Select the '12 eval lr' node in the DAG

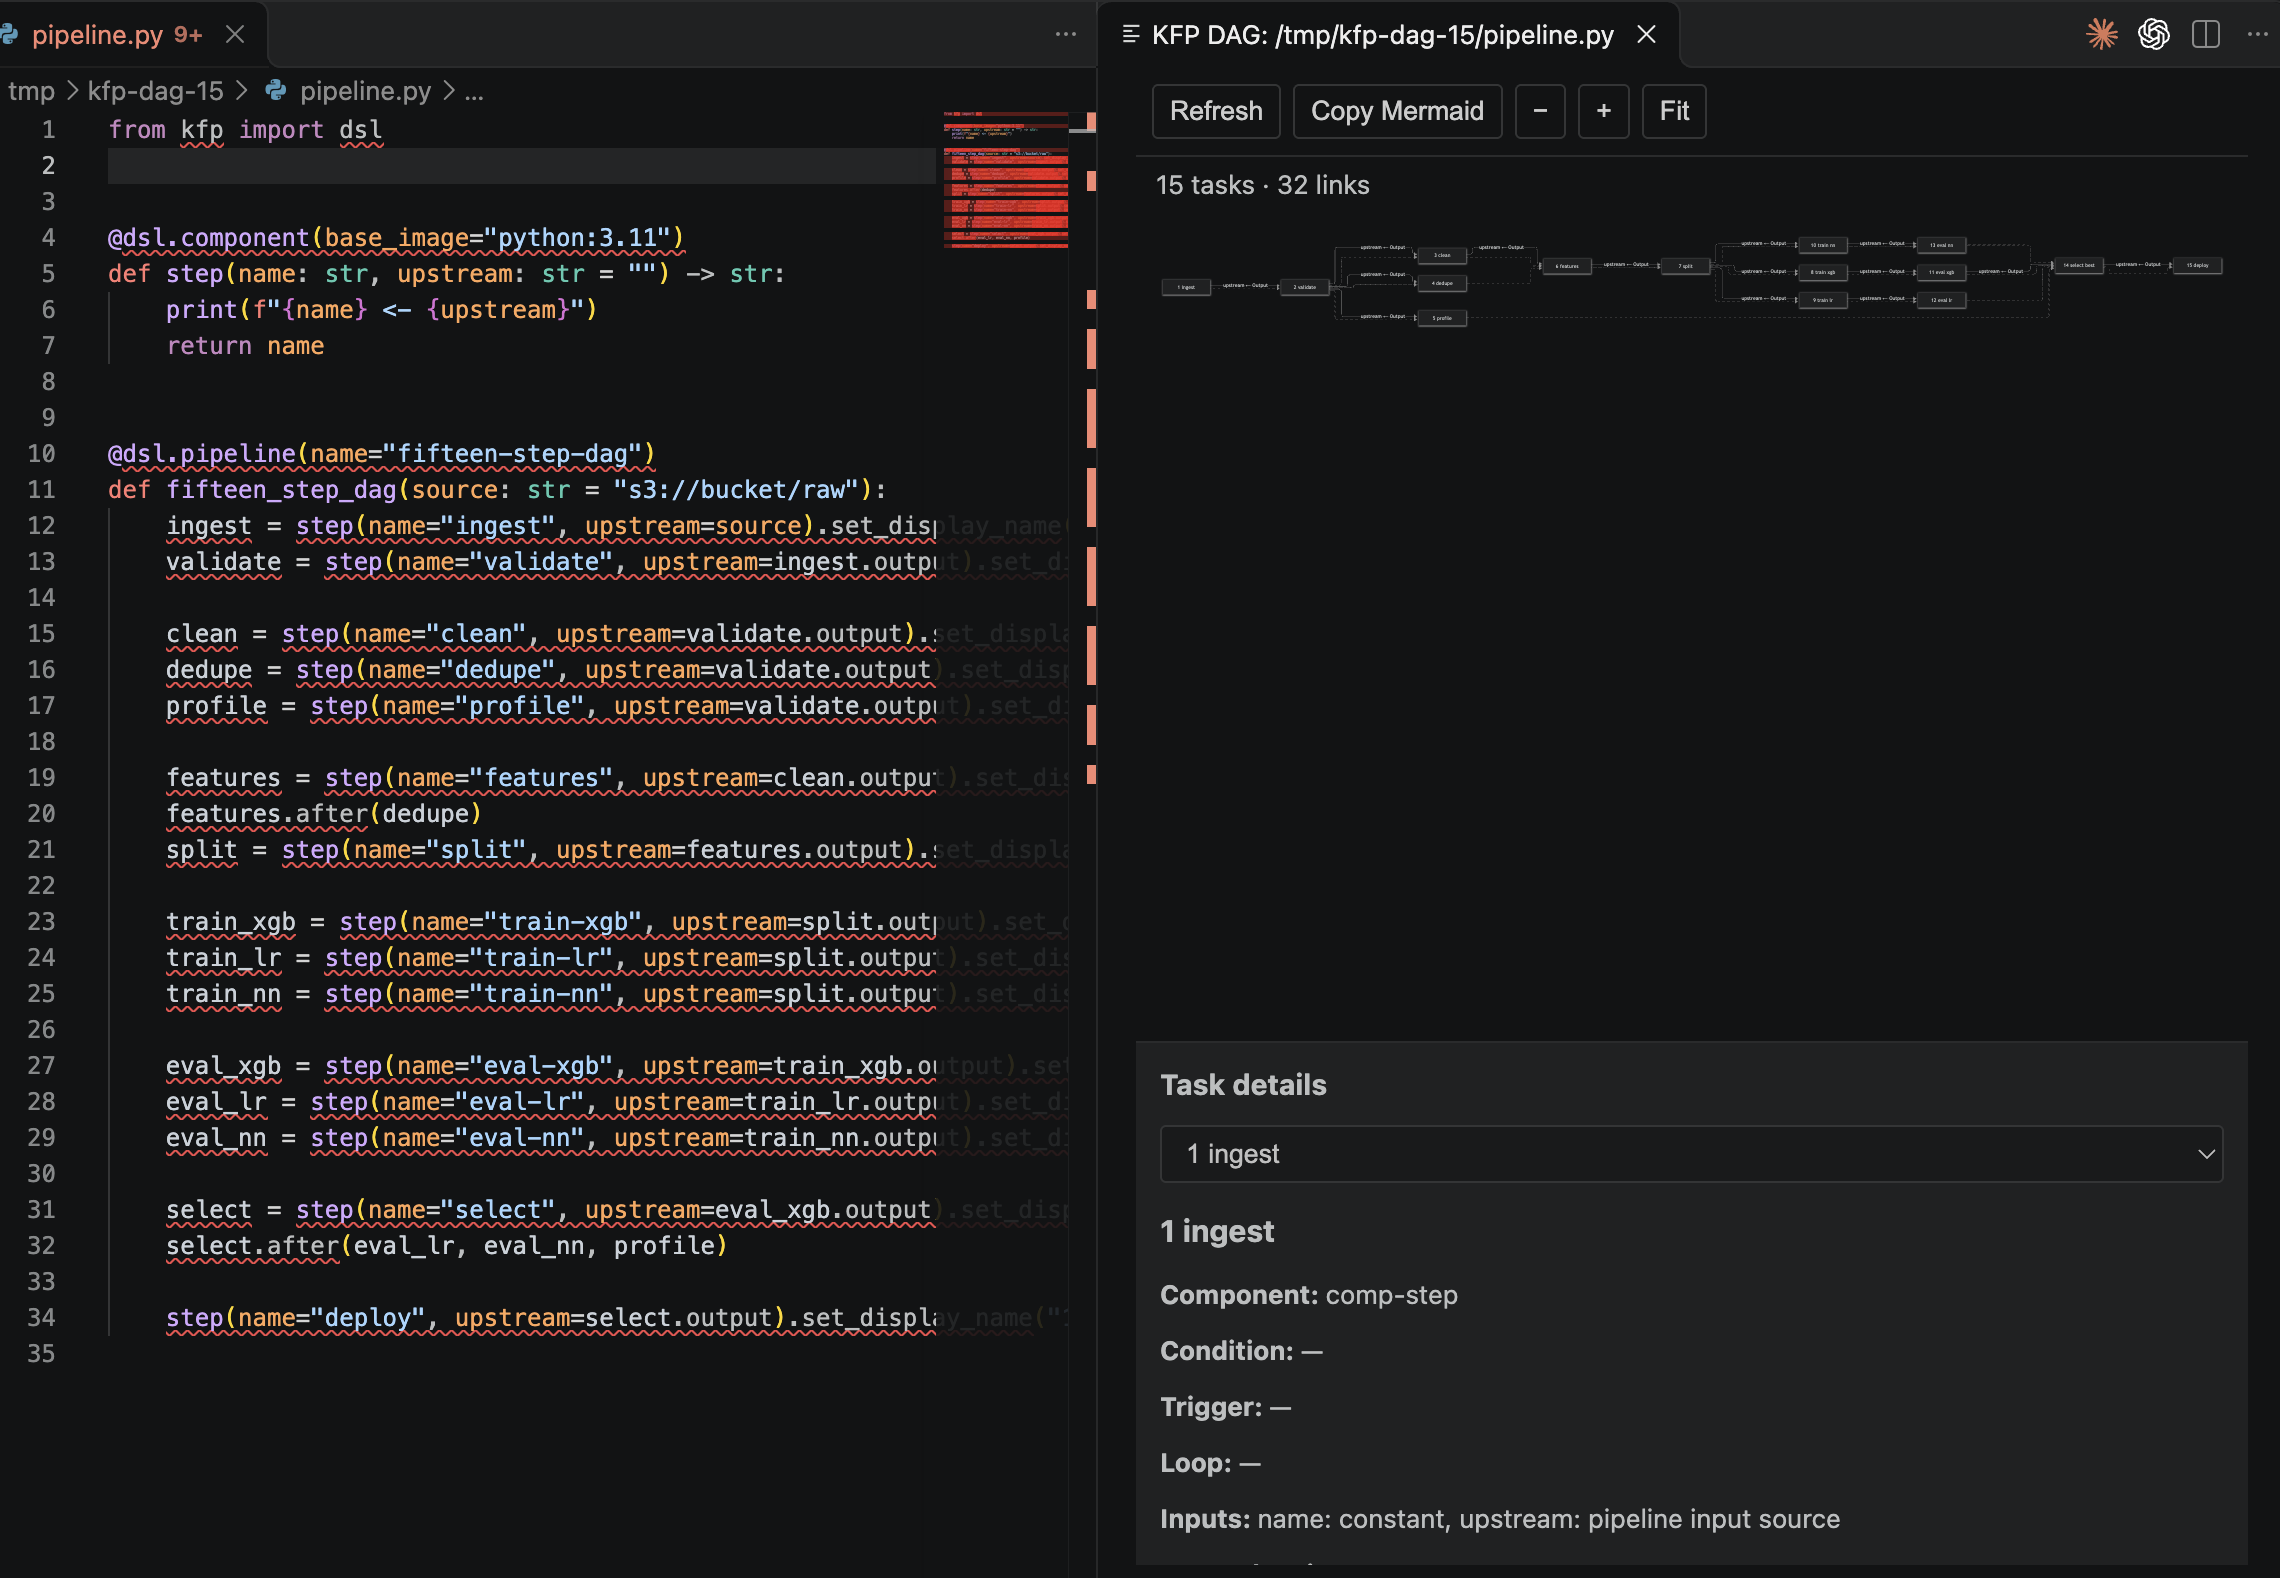1941,300
